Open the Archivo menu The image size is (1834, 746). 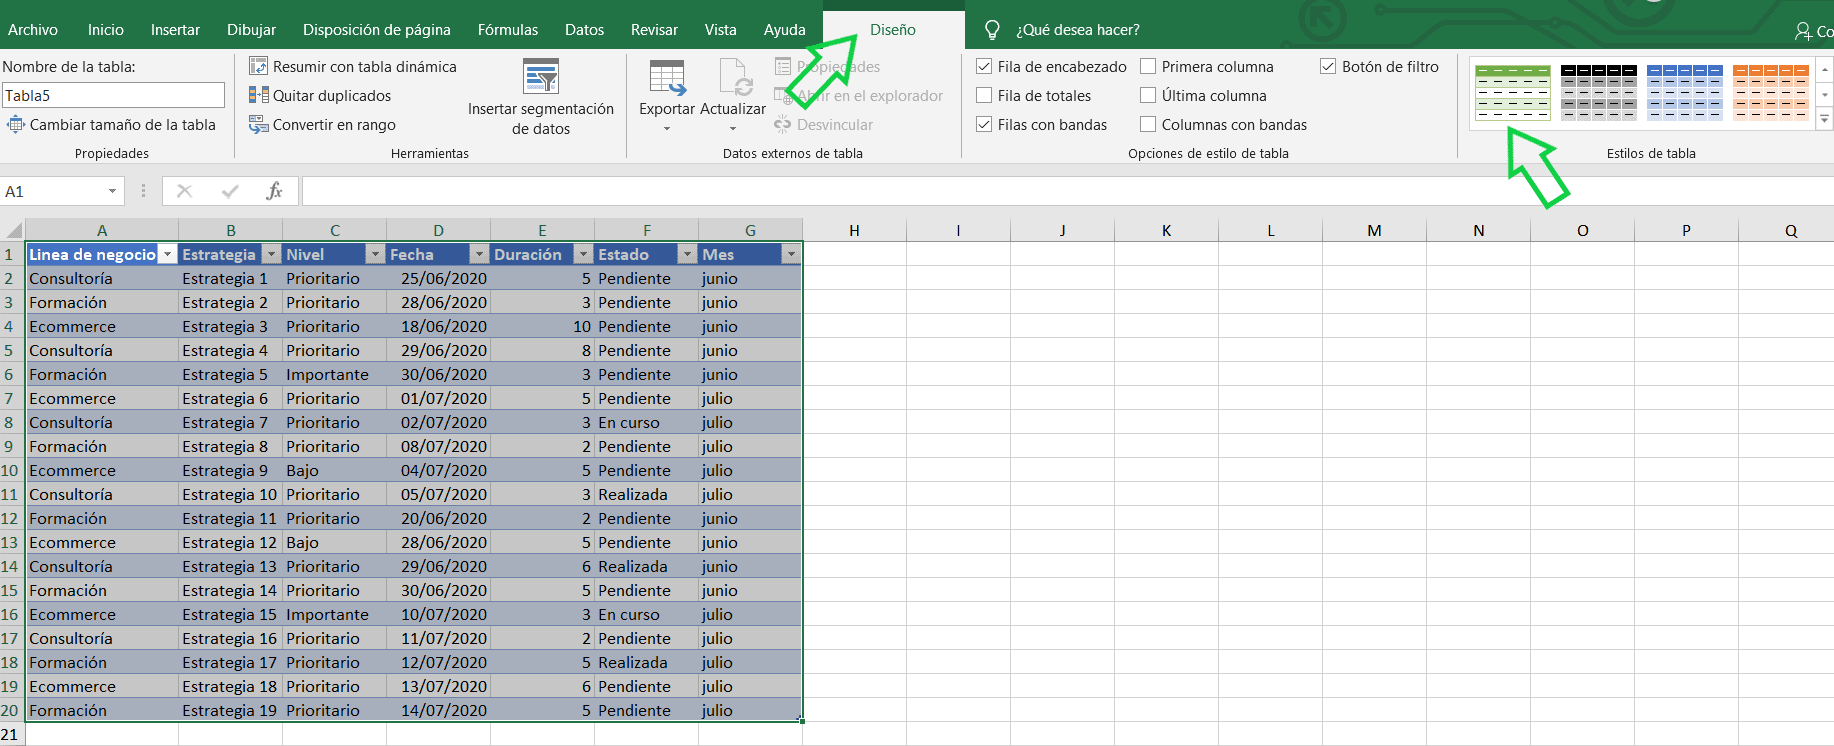pos(33,30)
